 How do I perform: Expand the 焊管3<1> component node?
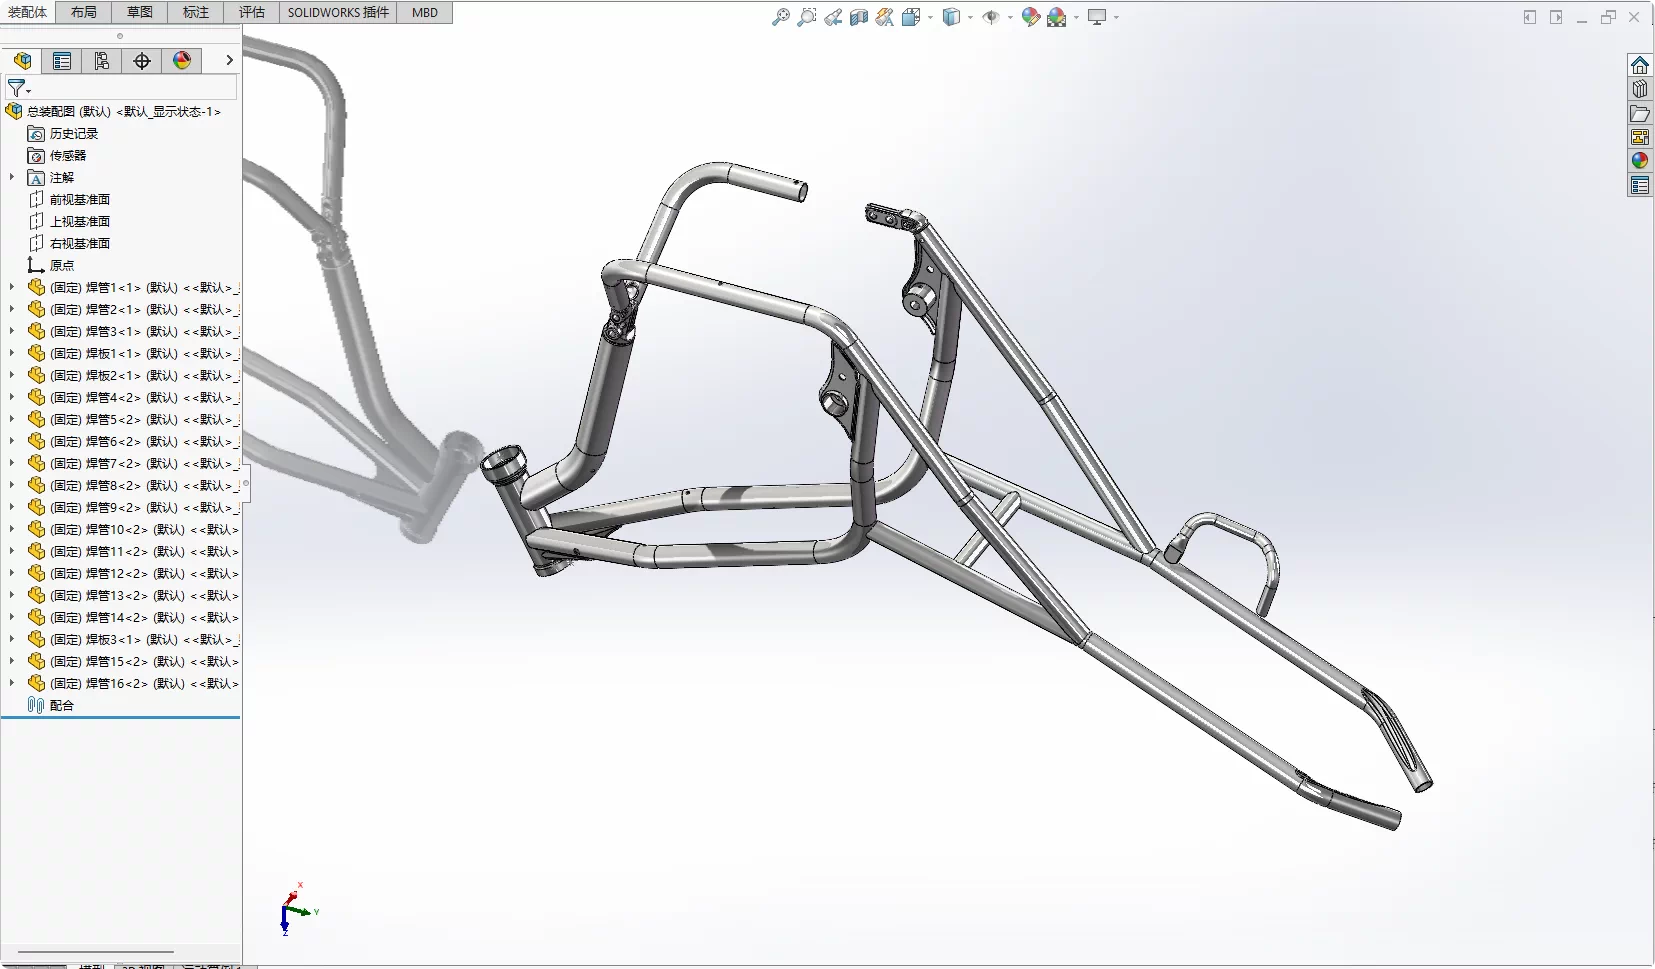pyautogui.click(x=12, y=331)
